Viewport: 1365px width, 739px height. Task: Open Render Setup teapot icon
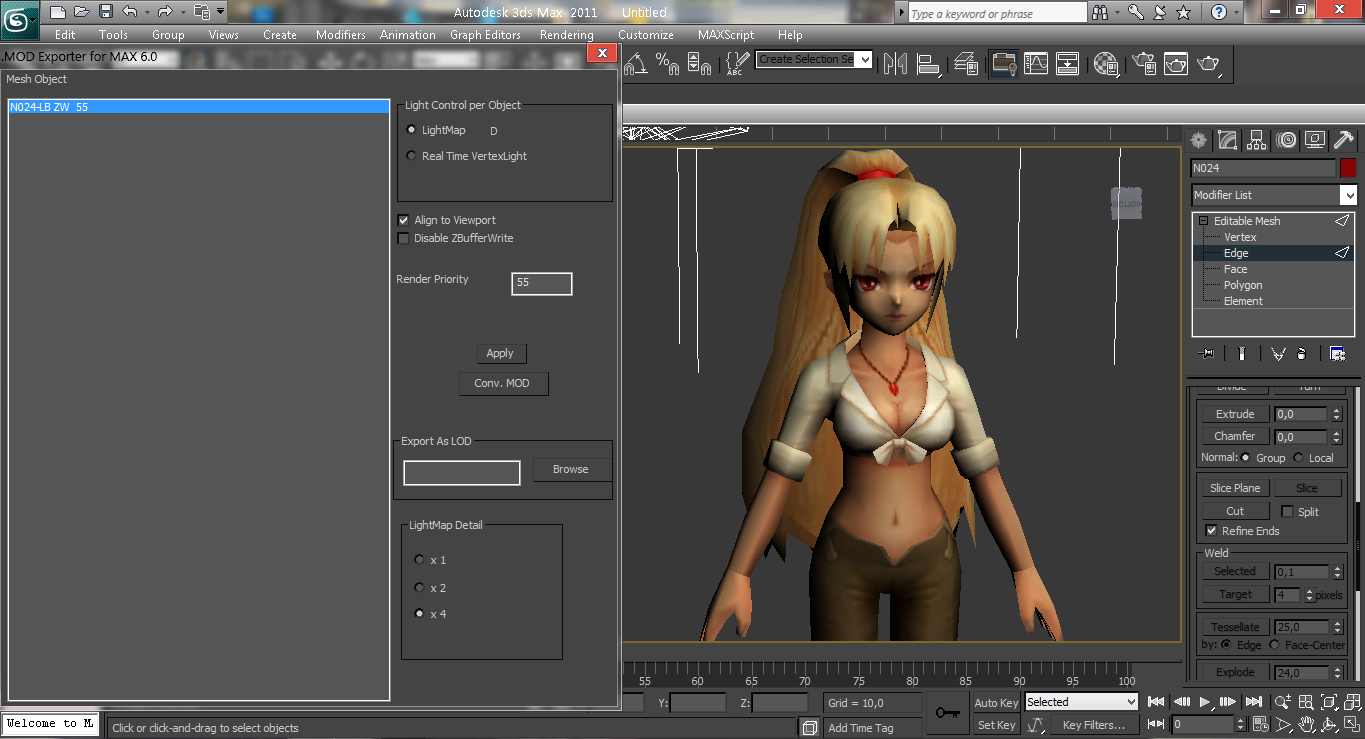(1144, 64)
